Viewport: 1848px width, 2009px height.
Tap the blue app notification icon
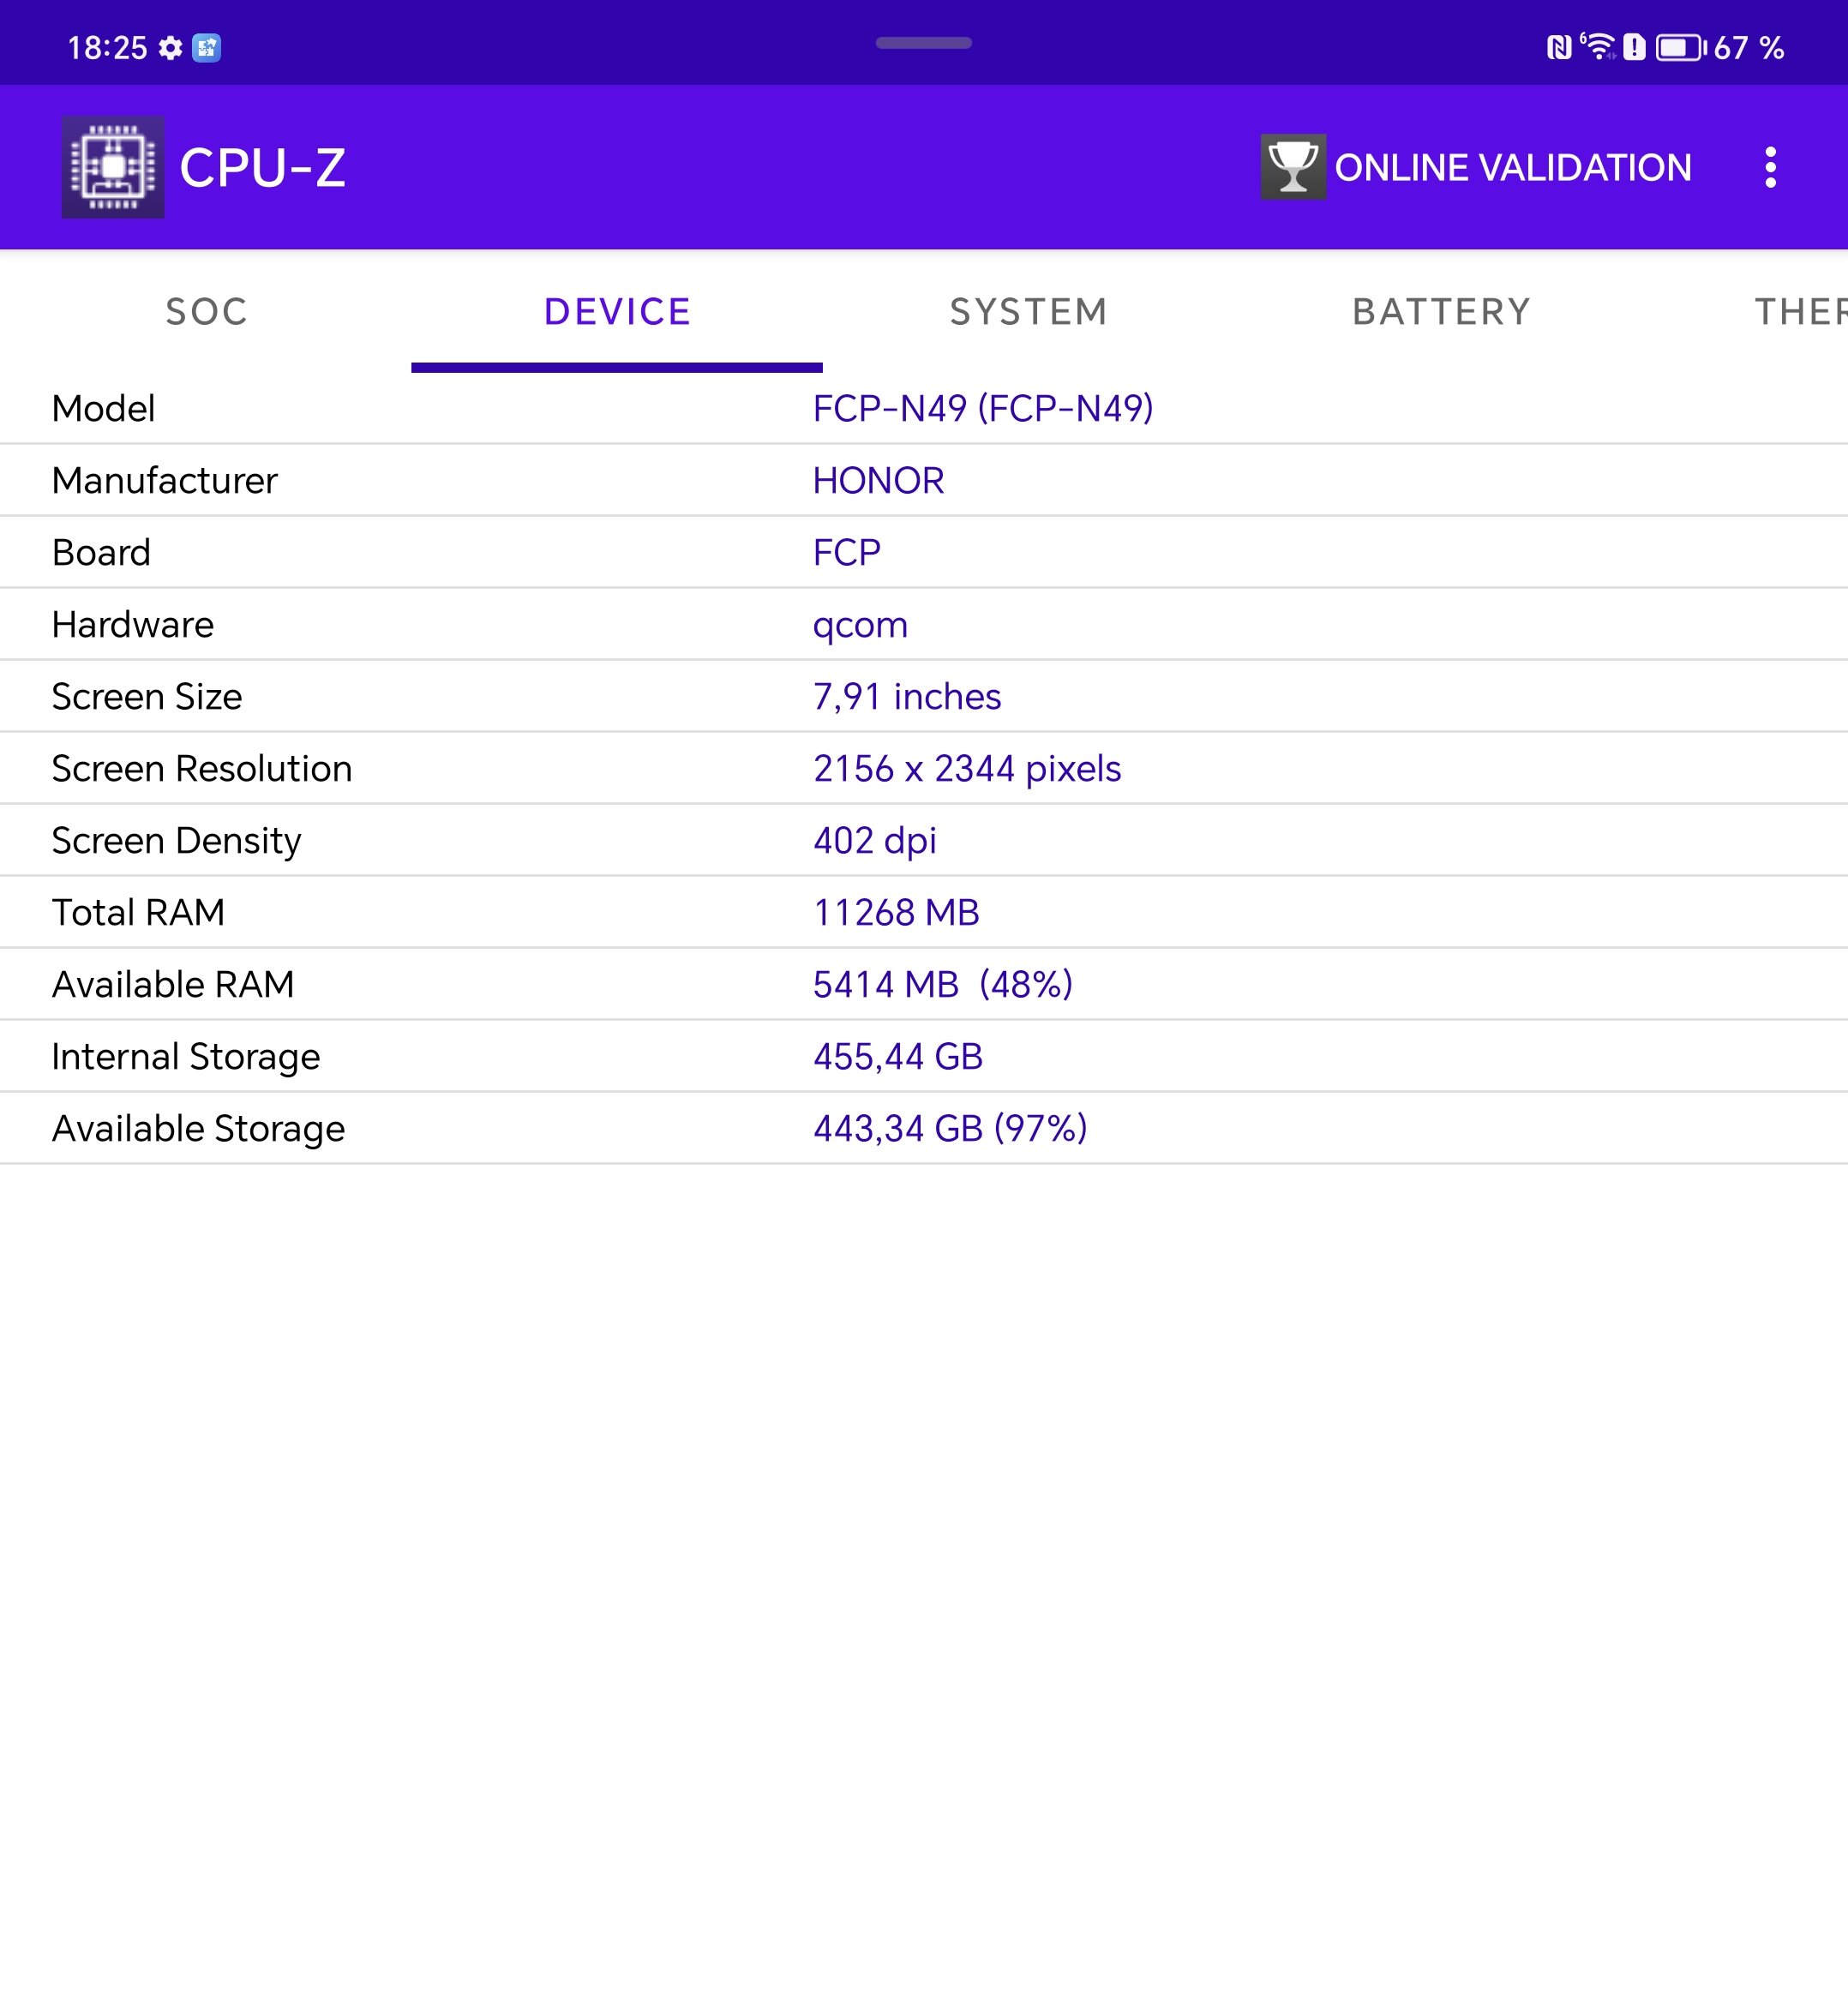click(x=207, y=48)
